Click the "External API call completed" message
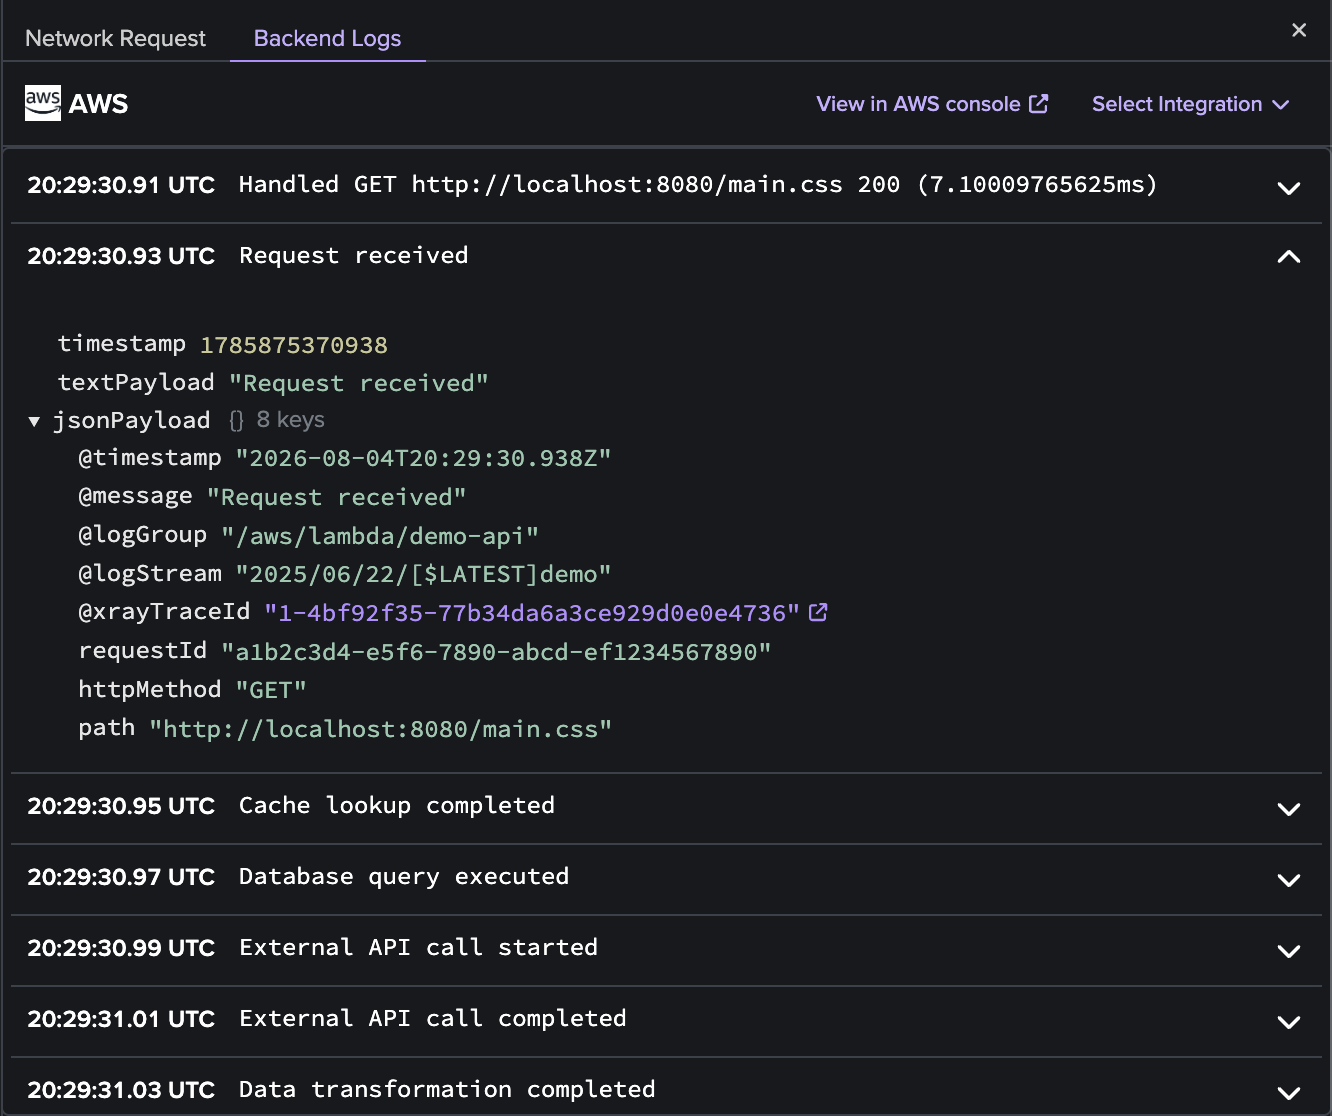The image size is (1332, 1116). [x=433, y=1019]
